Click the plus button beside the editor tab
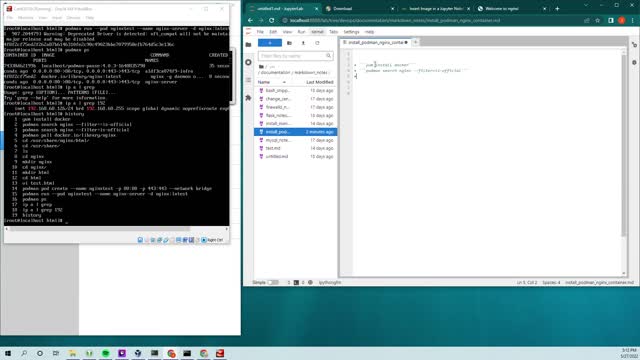Image resolution: width=640 pixels, height=360 pixels. (416, 42)
